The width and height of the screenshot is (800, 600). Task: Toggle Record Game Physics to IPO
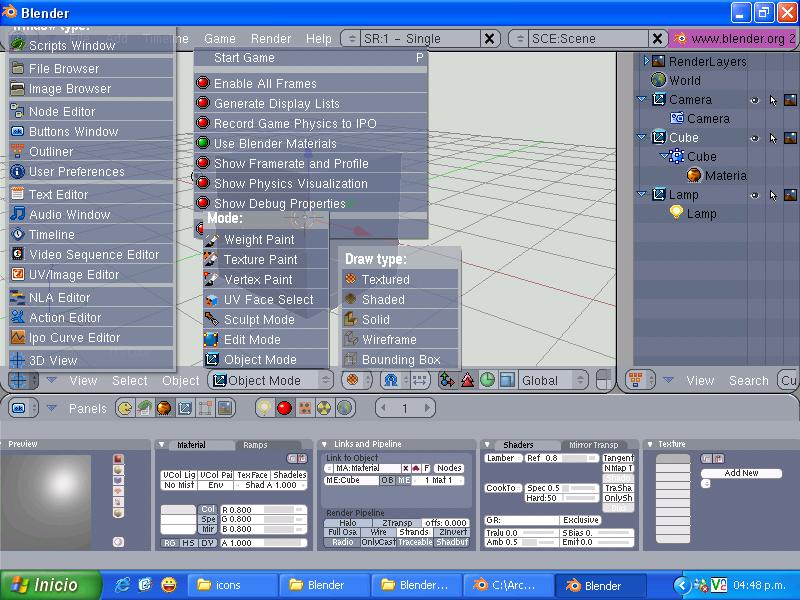pyautogui.click(x=311, y=123)
